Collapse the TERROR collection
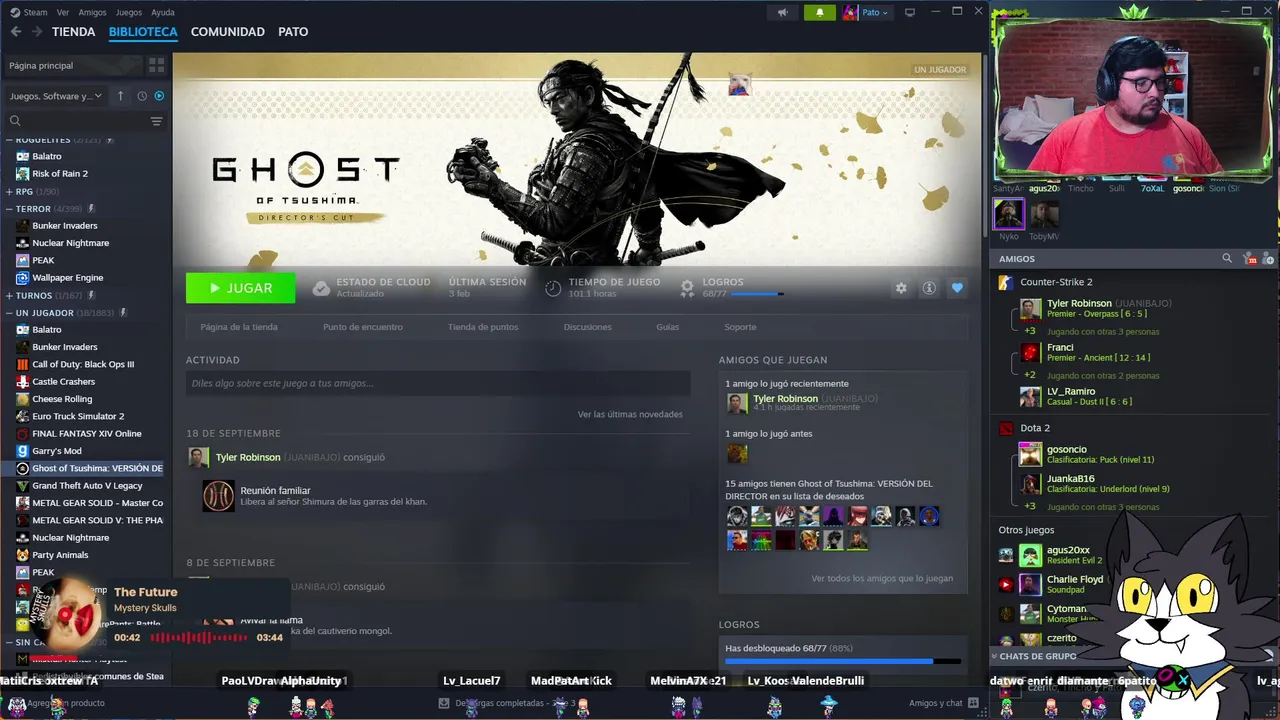This screenshot has height=720, width=1280. tap(8, 209)
